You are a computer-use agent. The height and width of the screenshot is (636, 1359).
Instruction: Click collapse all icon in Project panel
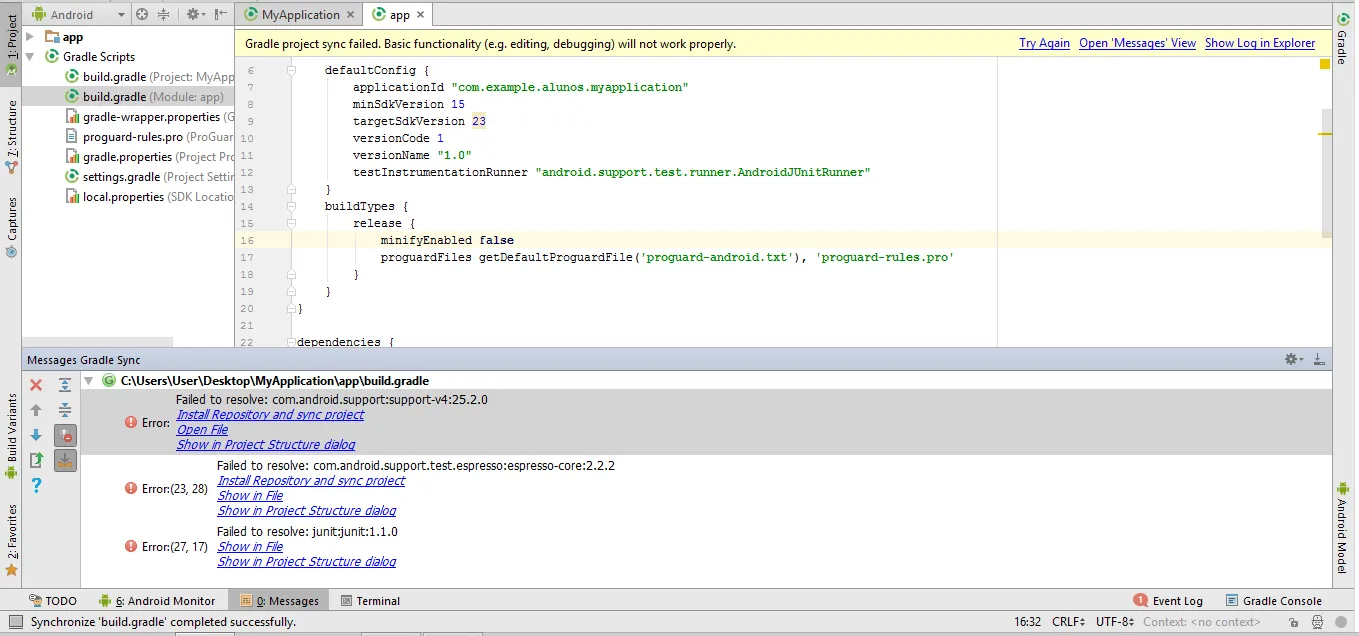point(163,15)
